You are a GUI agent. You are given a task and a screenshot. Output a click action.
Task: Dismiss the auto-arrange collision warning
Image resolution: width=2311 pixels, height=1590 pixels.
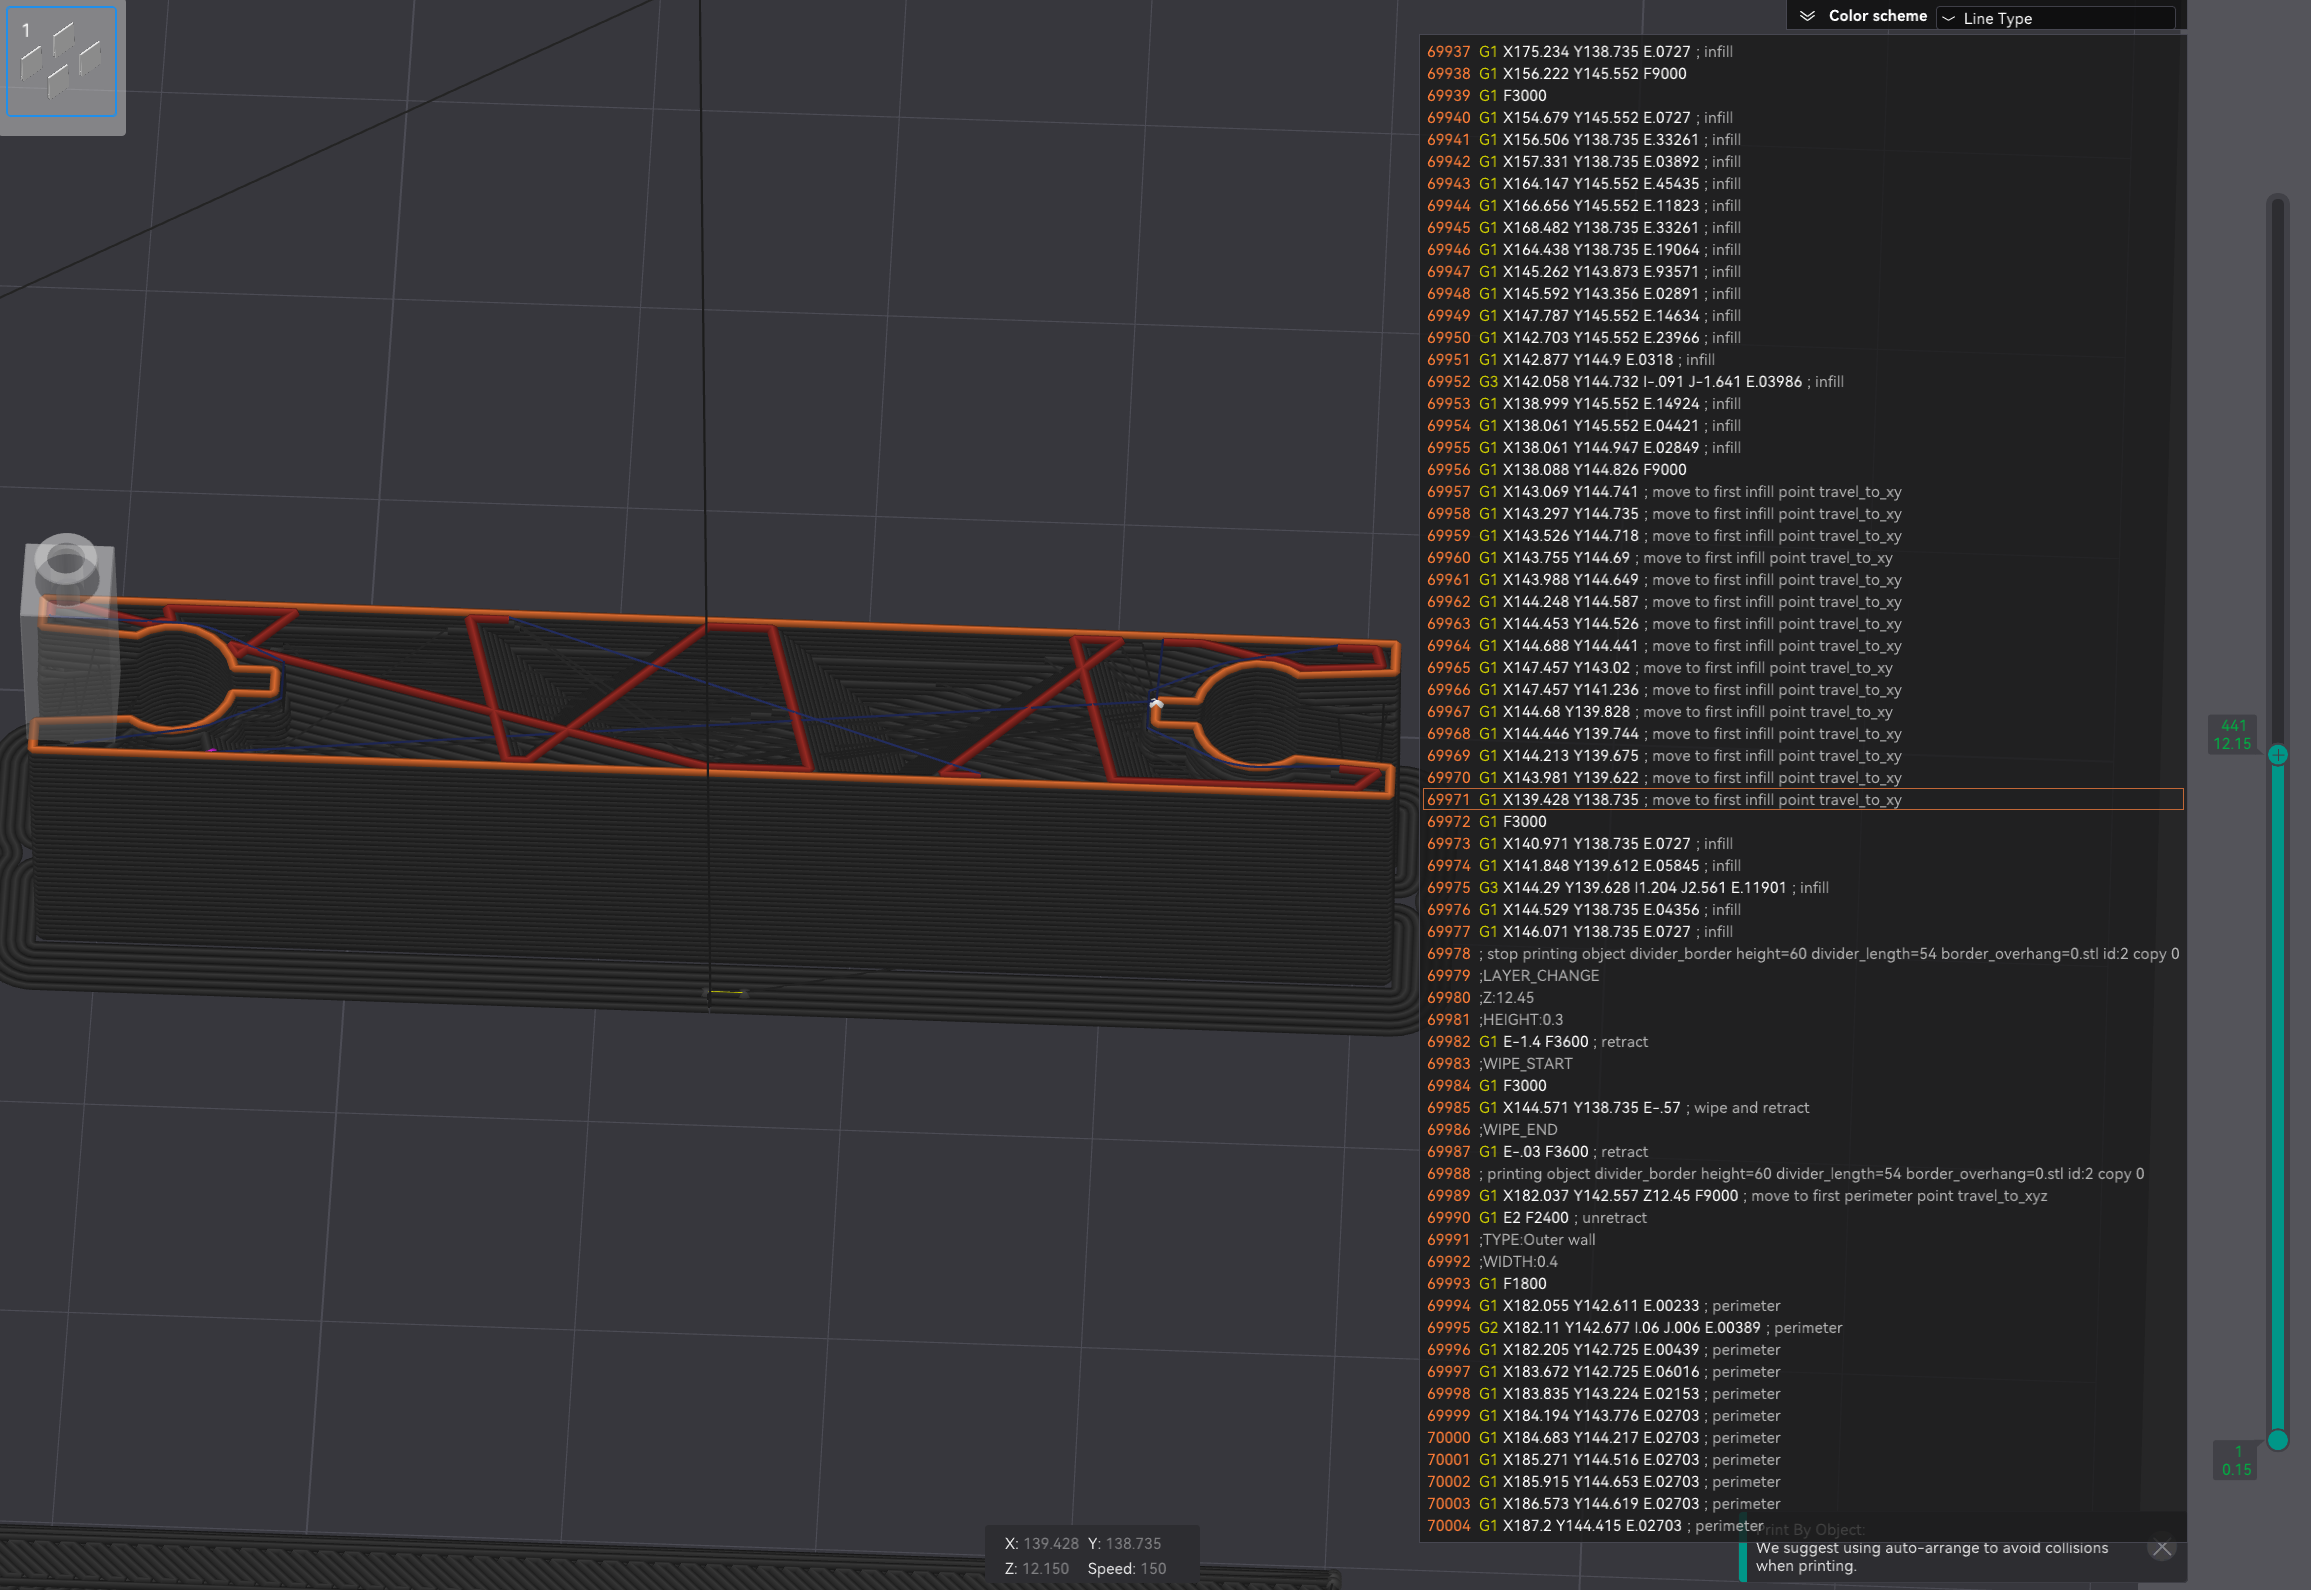[2161, 1548]
